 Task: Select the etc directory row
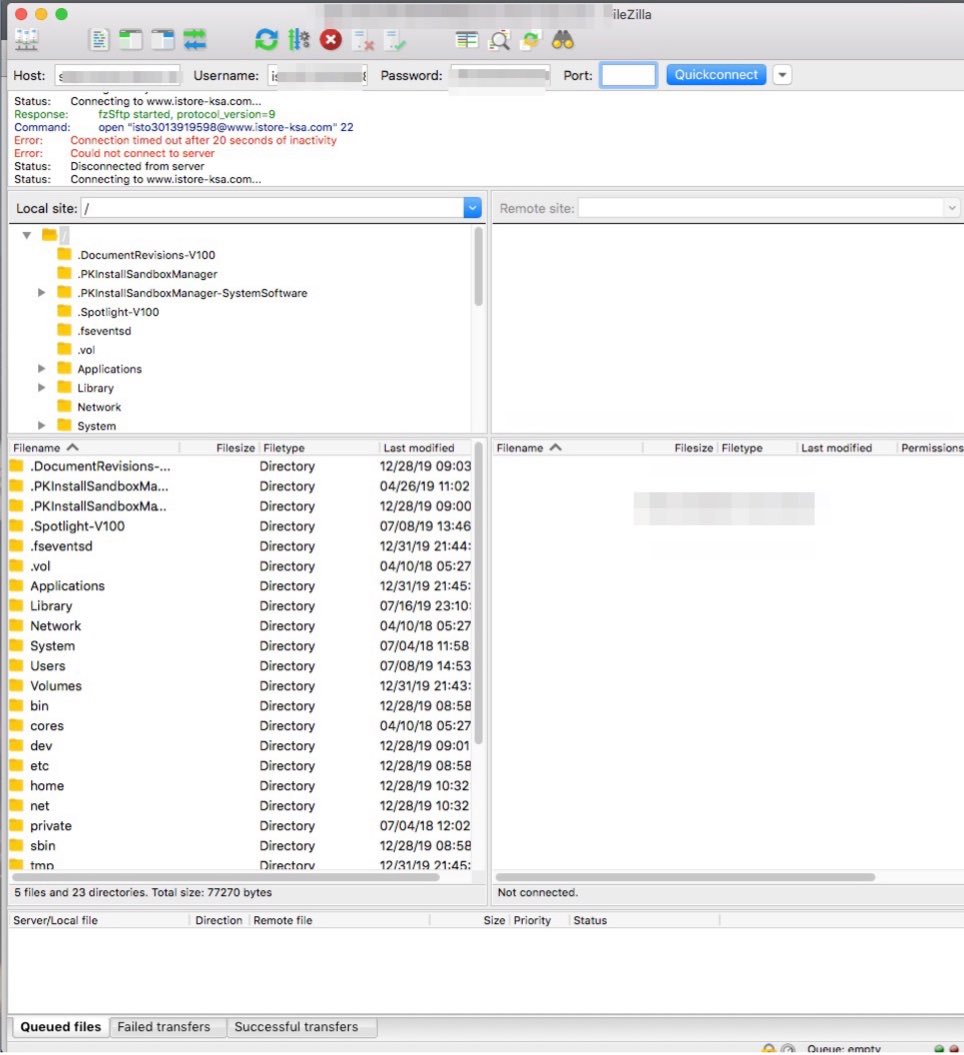point(241,766)
